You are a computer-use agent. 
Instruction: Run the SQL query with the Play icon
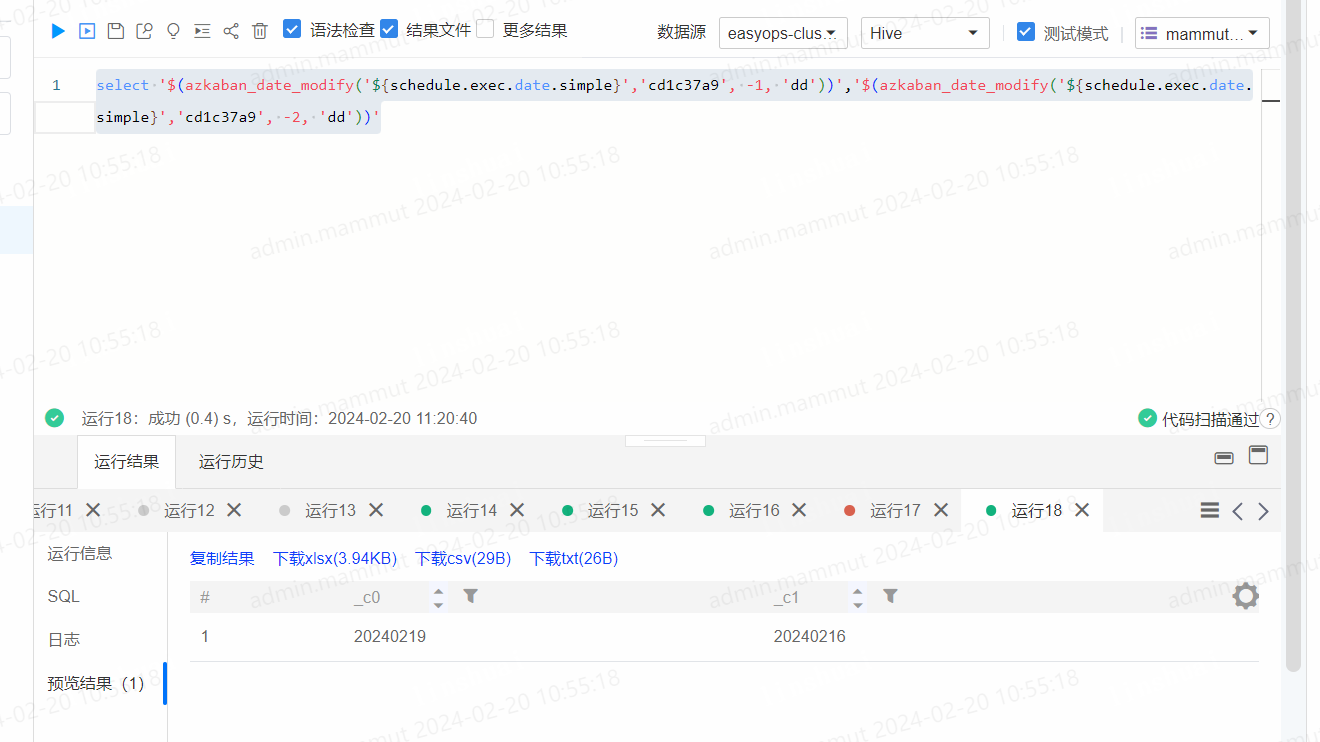point(57,31)
